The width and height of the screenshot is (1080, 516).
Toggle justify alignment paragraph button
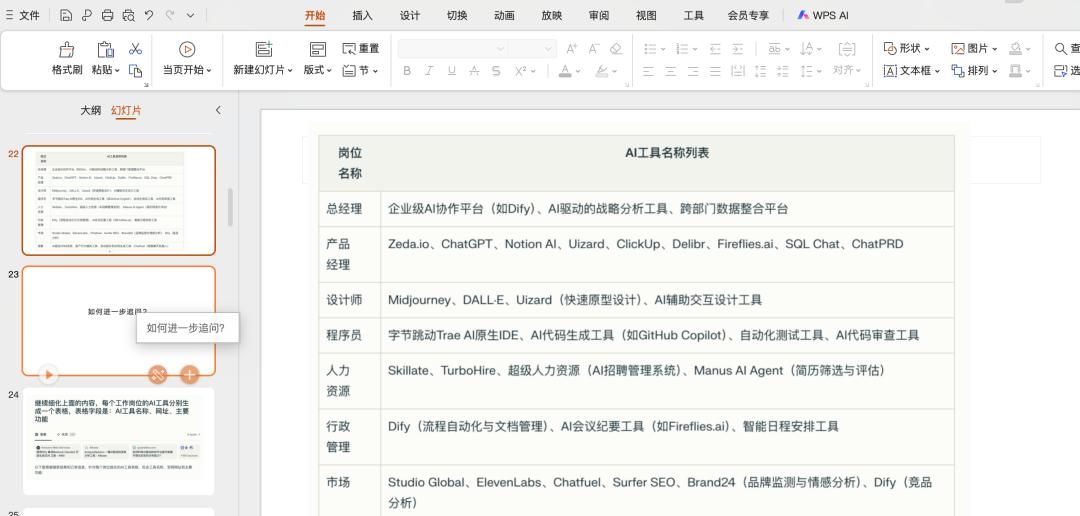(715, 70)
